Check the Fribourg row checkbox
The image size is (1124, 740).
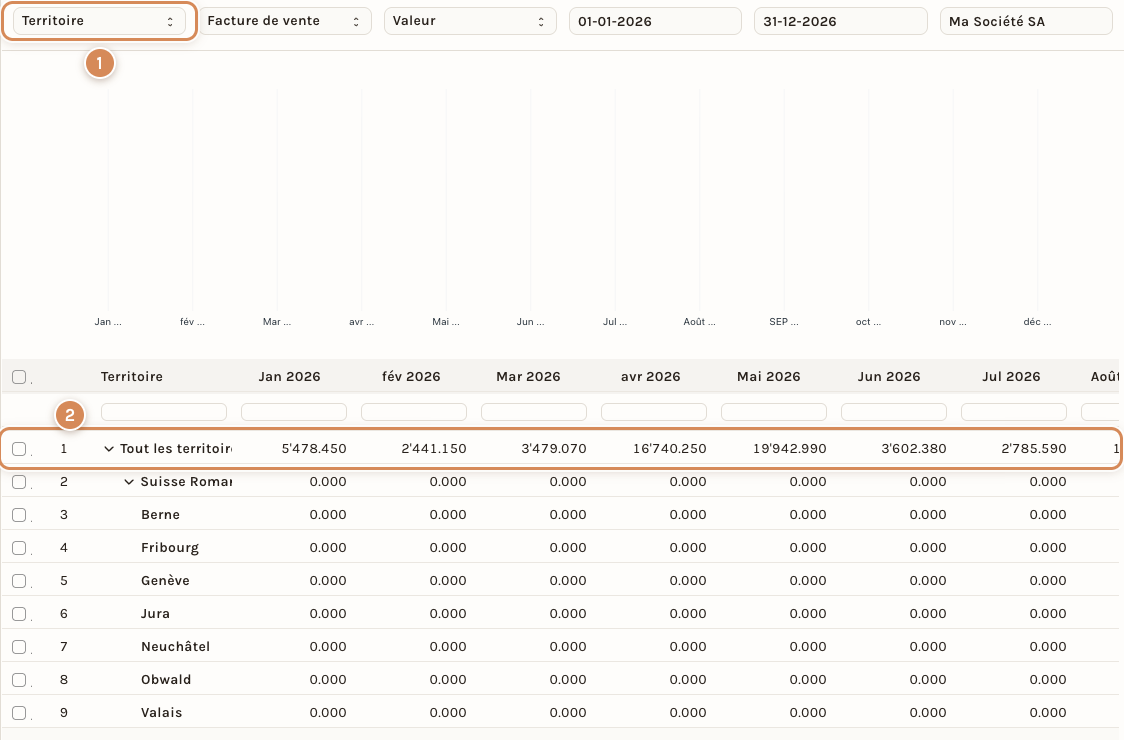pos(19,548)
